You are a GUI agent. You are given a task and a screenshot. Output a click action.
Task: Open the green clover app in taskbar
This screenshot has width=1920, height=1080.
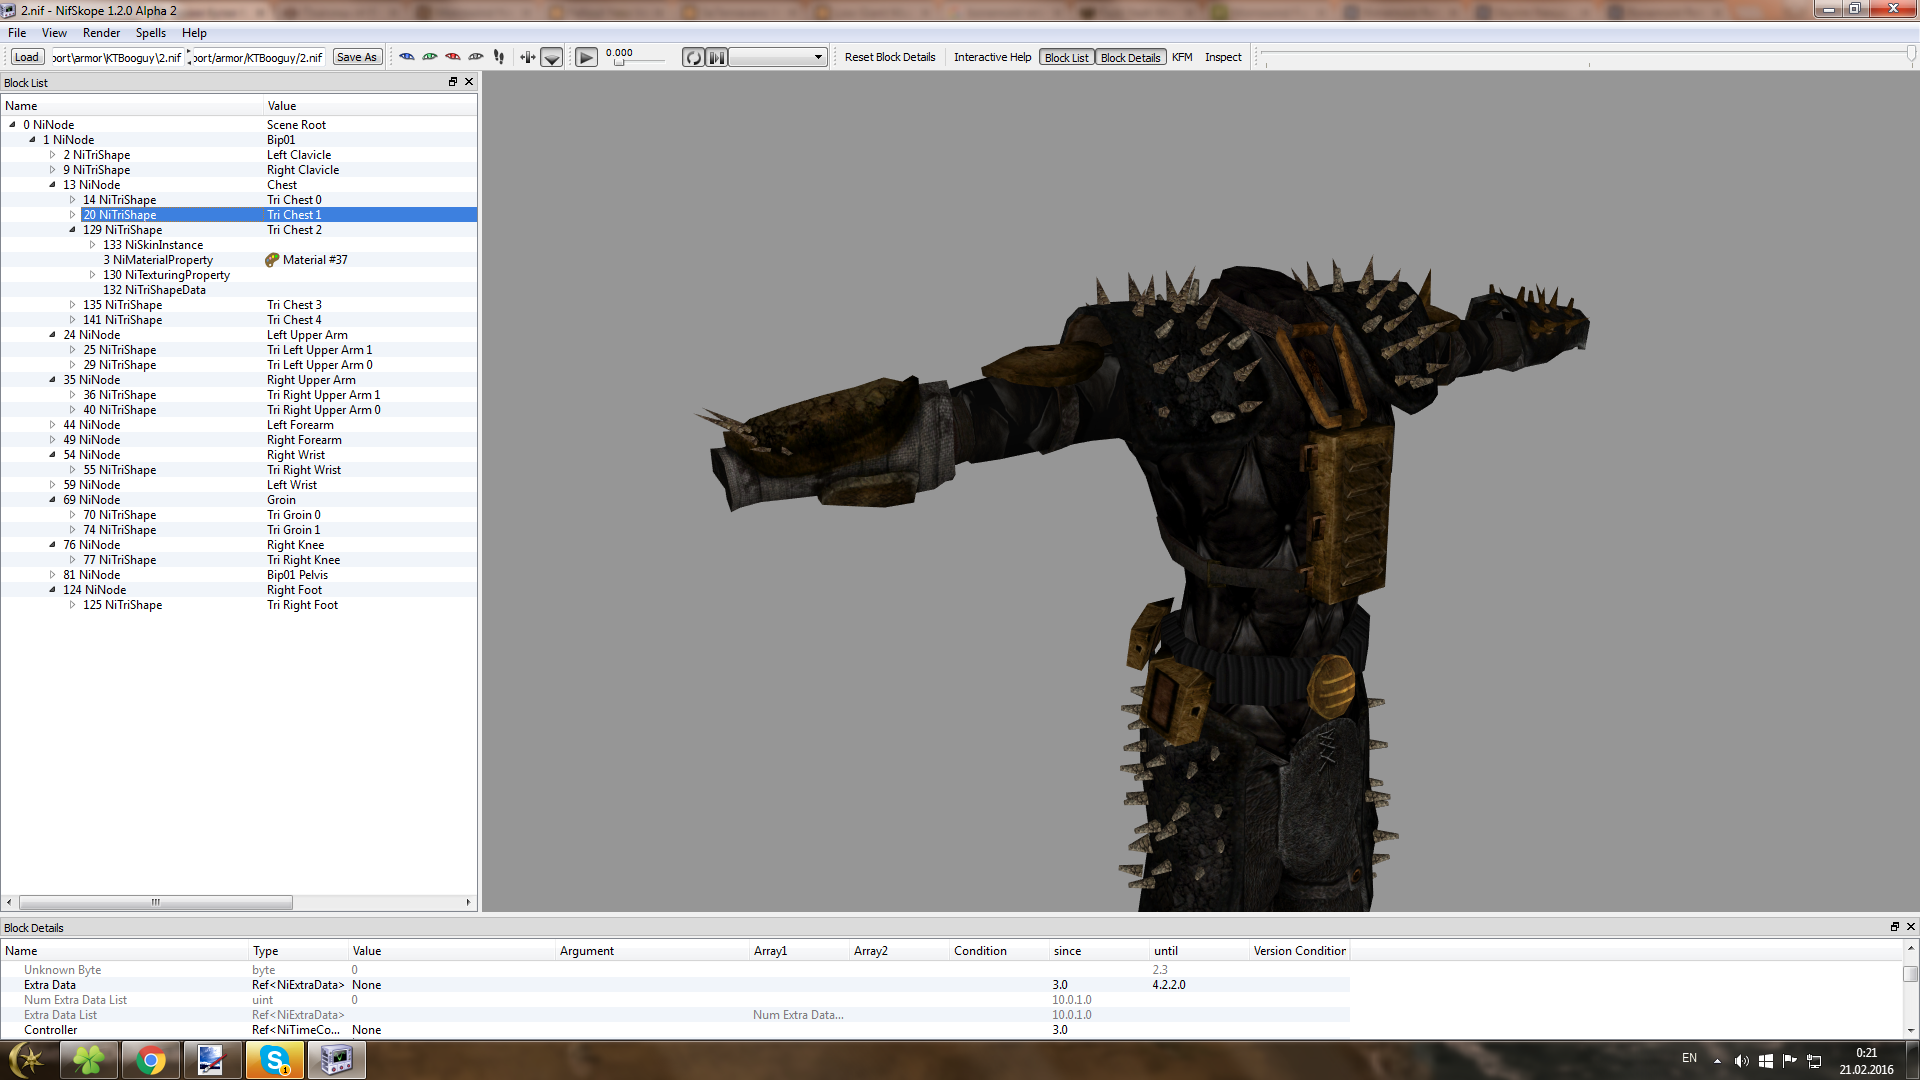(89, 1060)
